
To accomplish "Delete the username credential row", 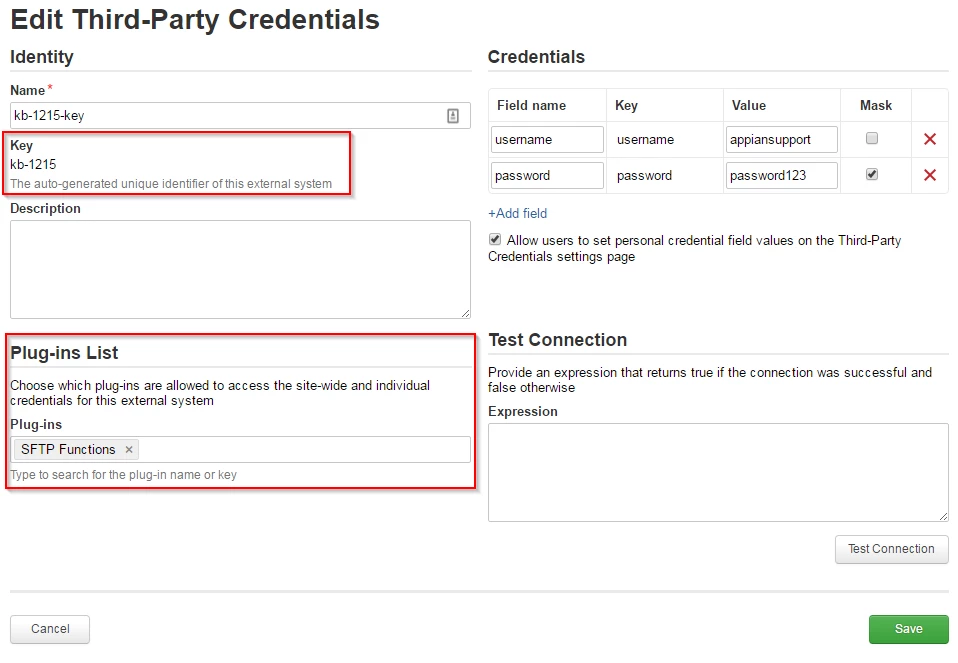I will tap(929, 139).
